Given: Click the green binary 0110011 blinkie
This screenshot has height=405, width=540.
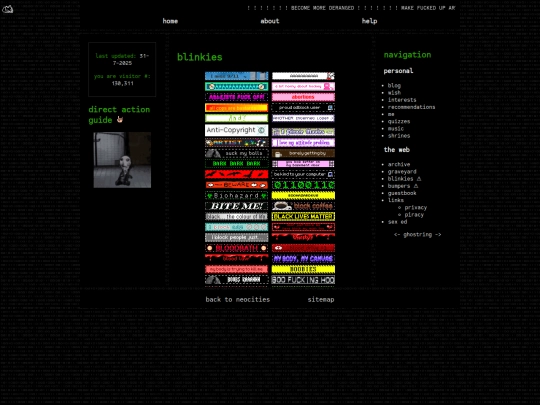Looking at the screenshot, I should point(303,185).
